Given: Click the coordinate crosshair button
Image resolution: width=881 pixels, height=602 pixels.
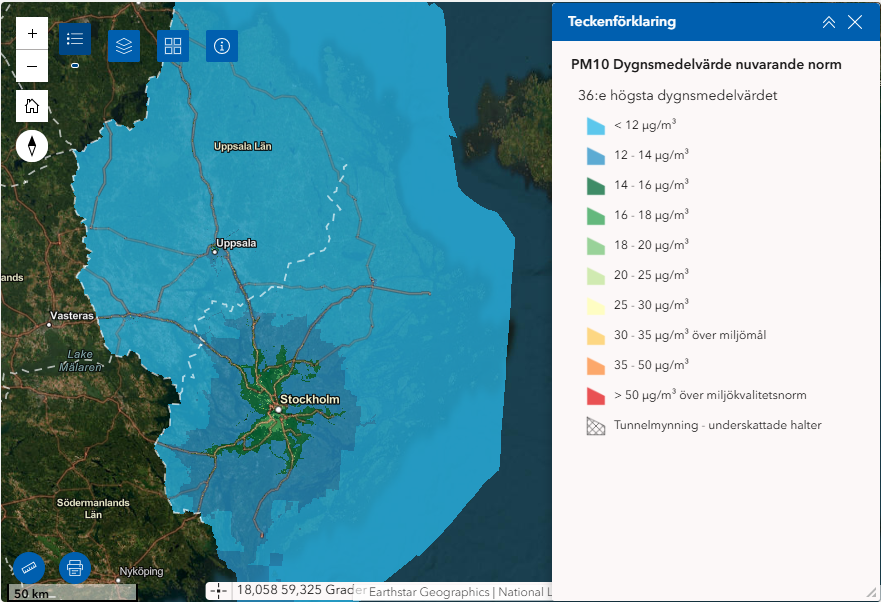Looking at the screenshot, I should tap(218, 591).
